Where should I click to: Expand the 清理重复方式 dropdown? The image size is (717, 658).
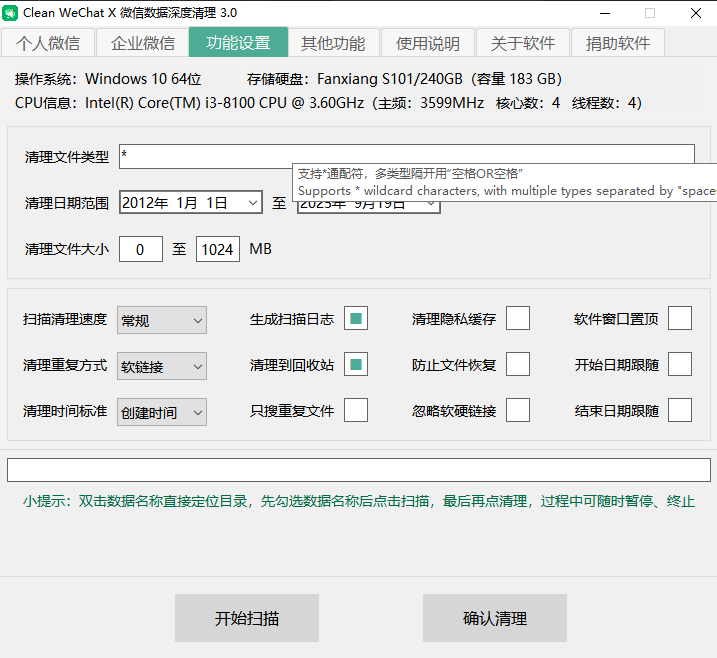[x=162, y=366]
